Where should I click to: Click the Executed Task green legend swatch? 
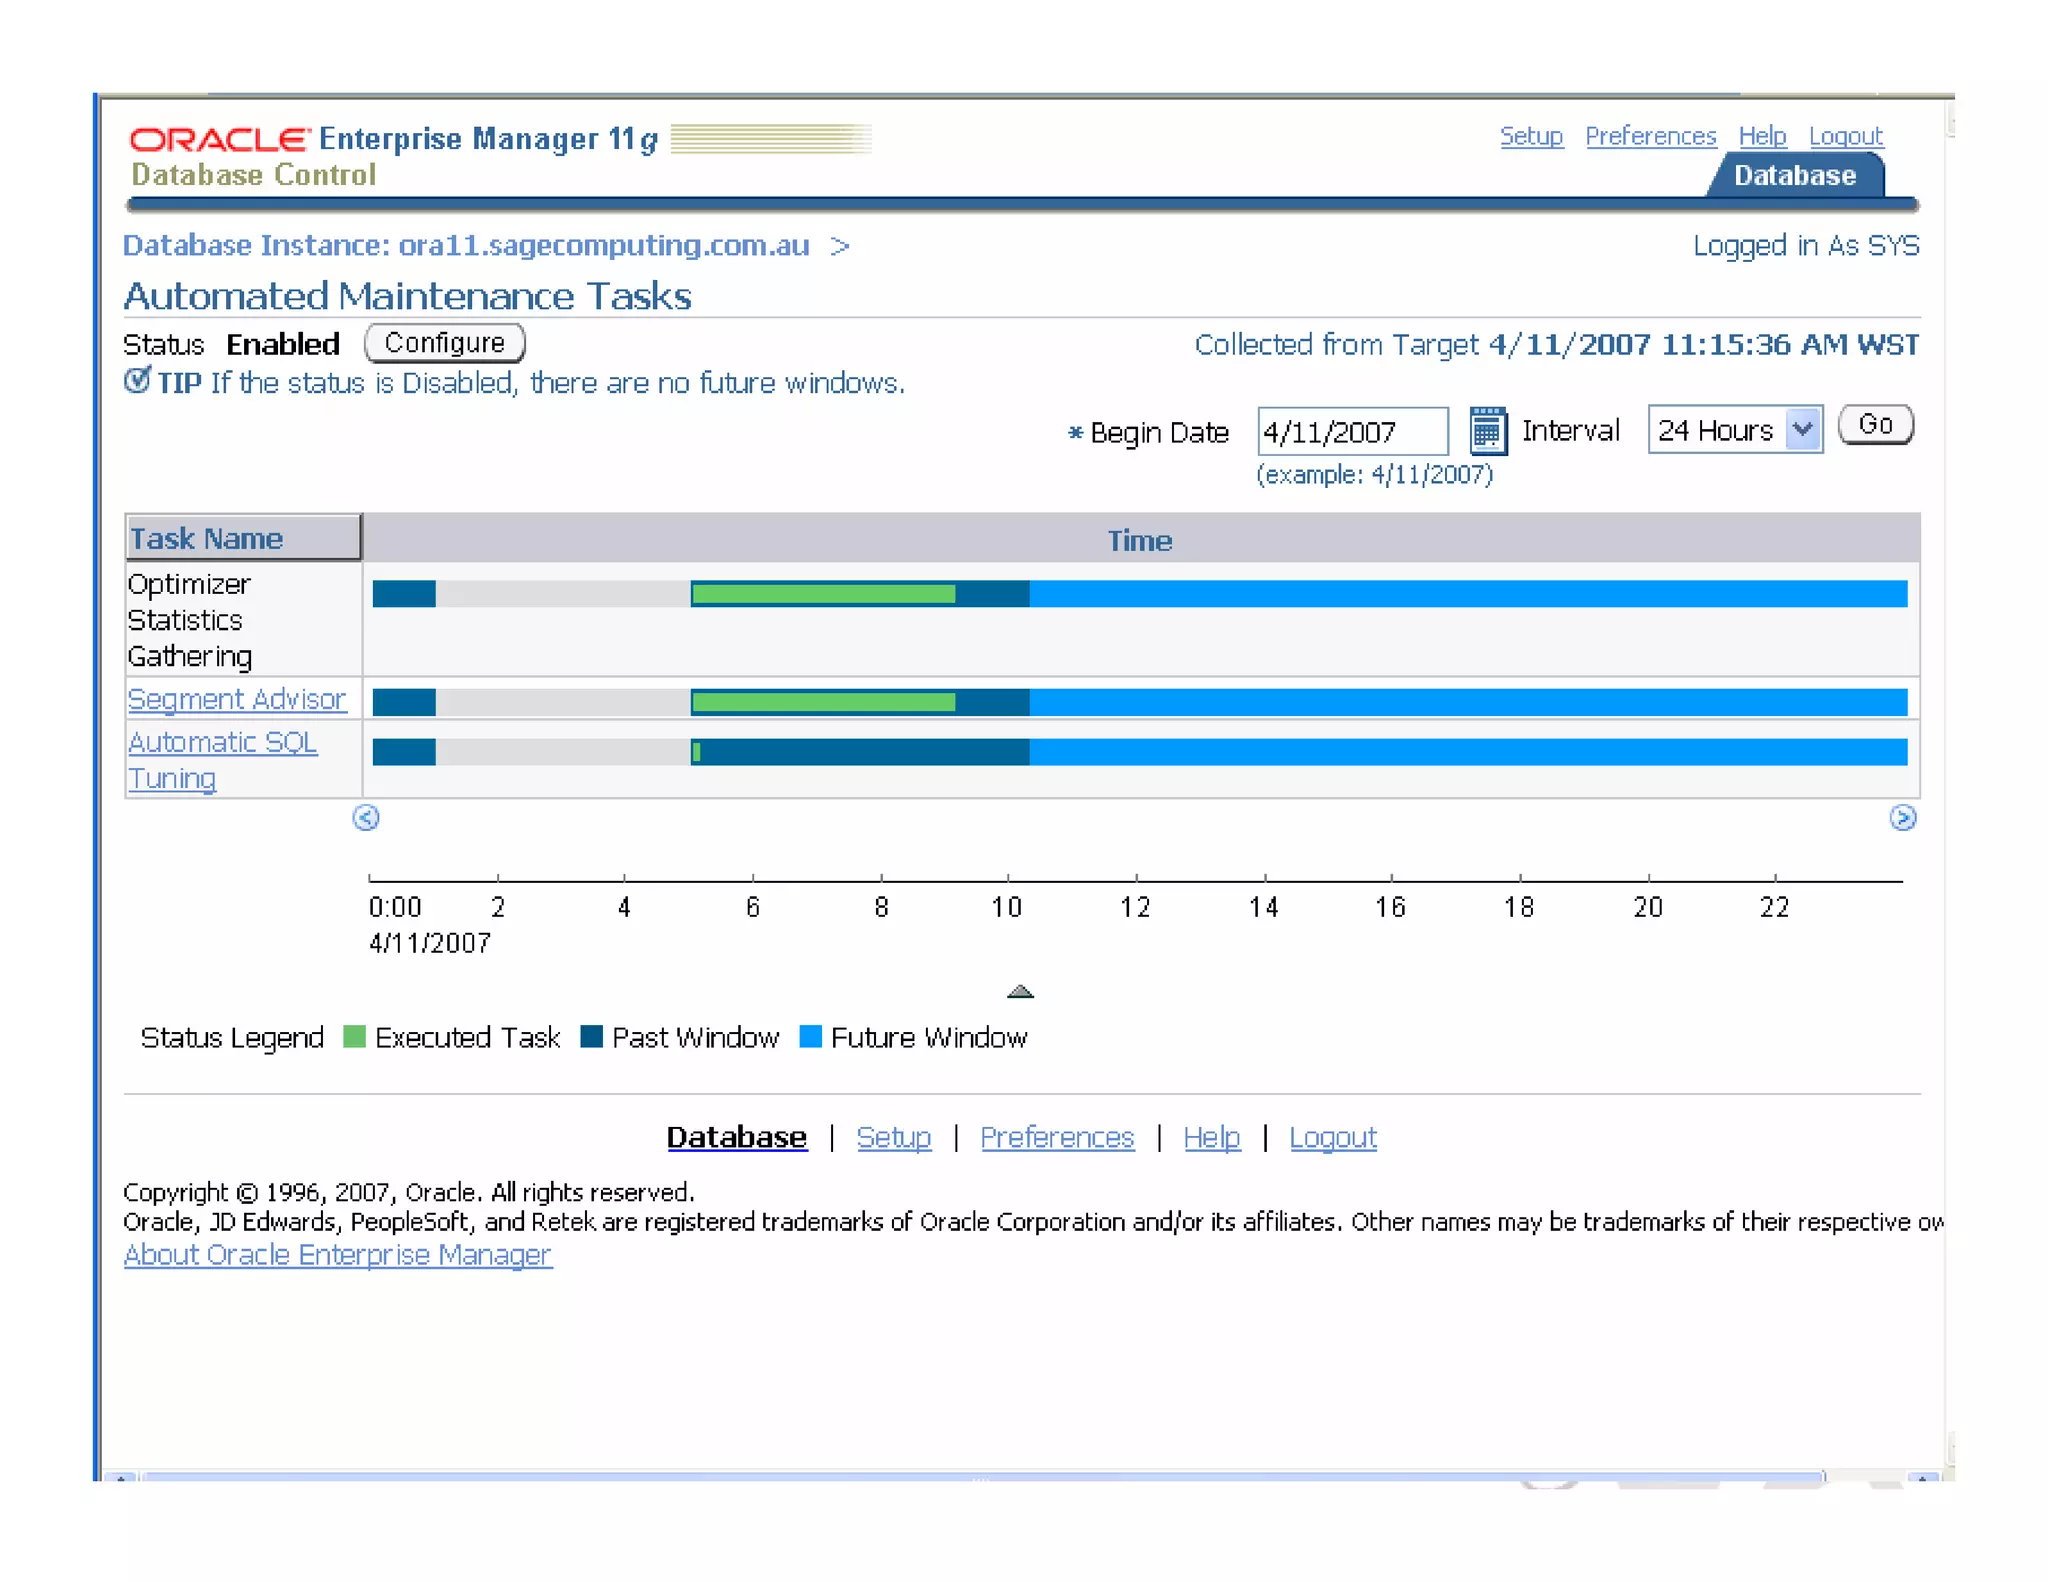click(x=354, y=1037)
